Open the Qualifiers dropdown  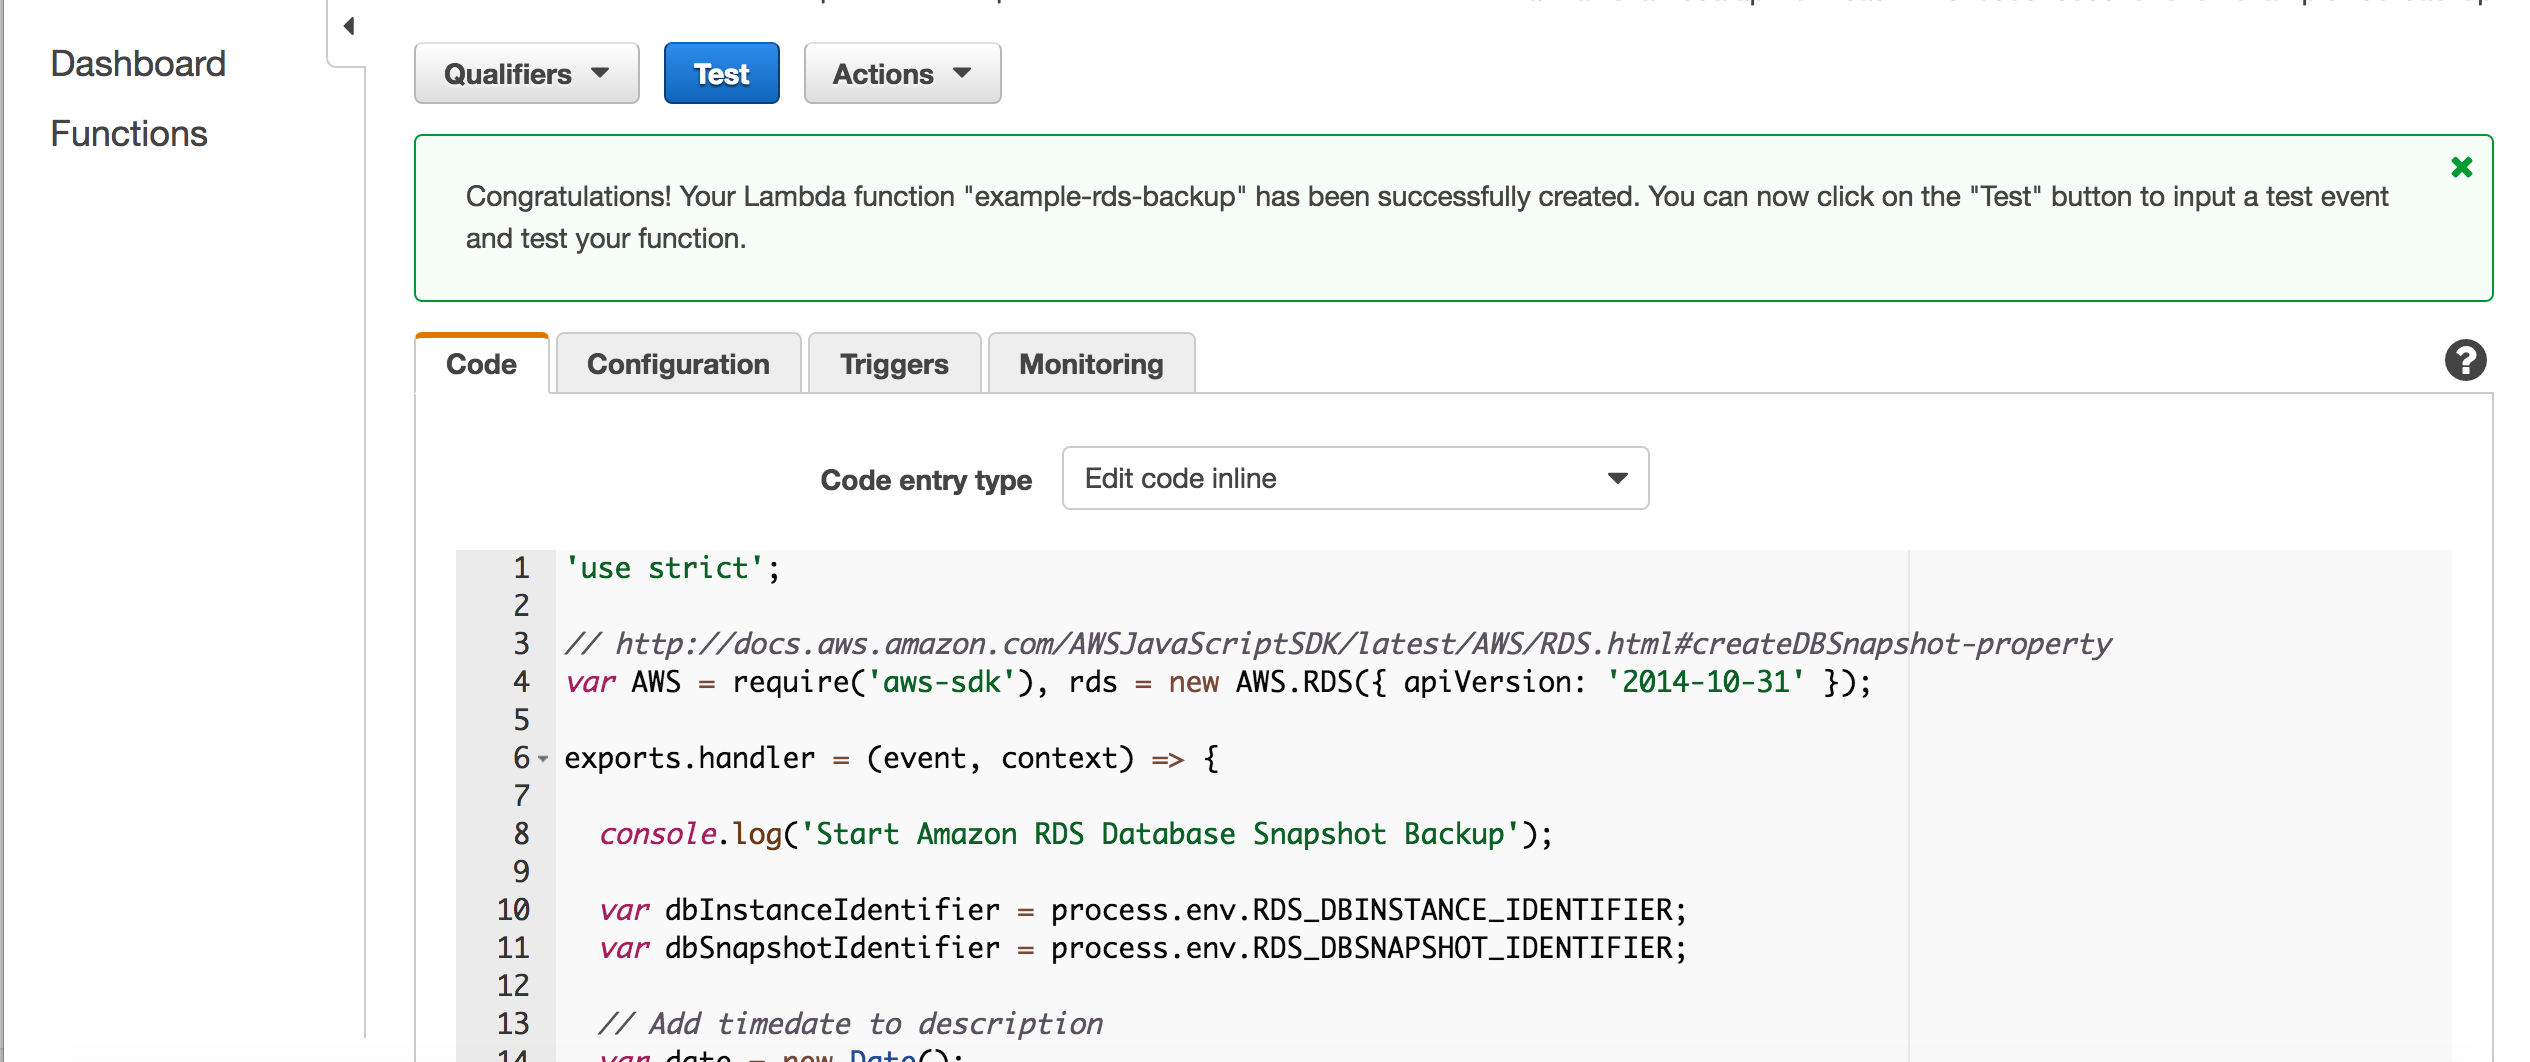pyautogui.click(x=526, y=73)
